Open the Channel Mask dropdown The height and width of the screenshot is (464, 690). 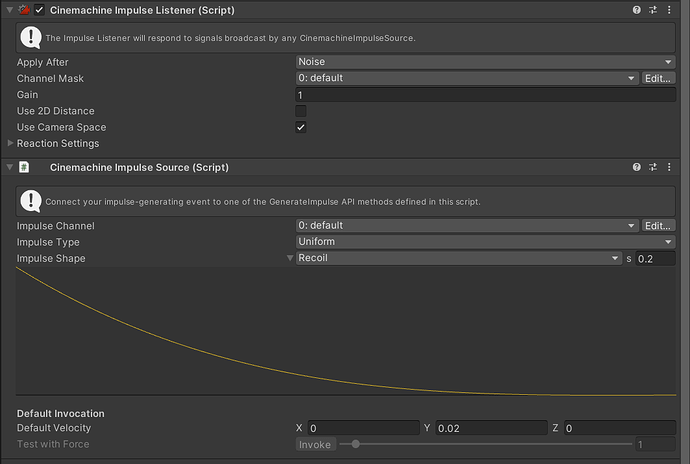coord(466,78)
